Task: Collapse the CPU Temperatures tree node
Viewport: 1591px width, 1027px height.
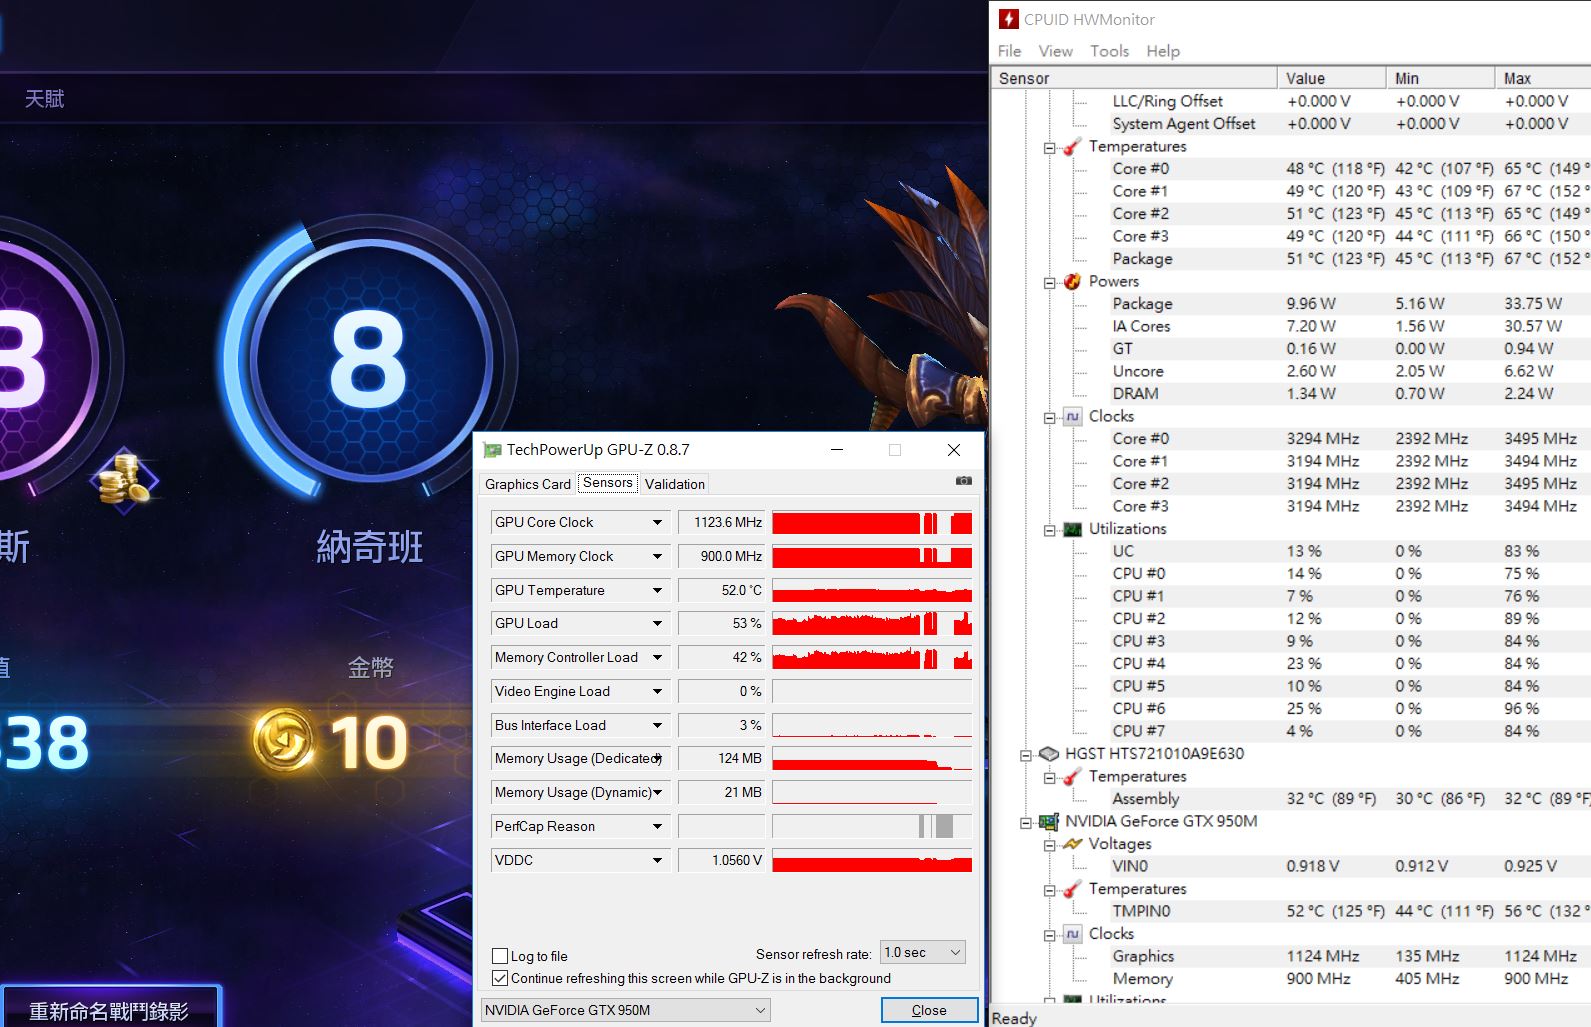Action: (x=1049, y=148)
